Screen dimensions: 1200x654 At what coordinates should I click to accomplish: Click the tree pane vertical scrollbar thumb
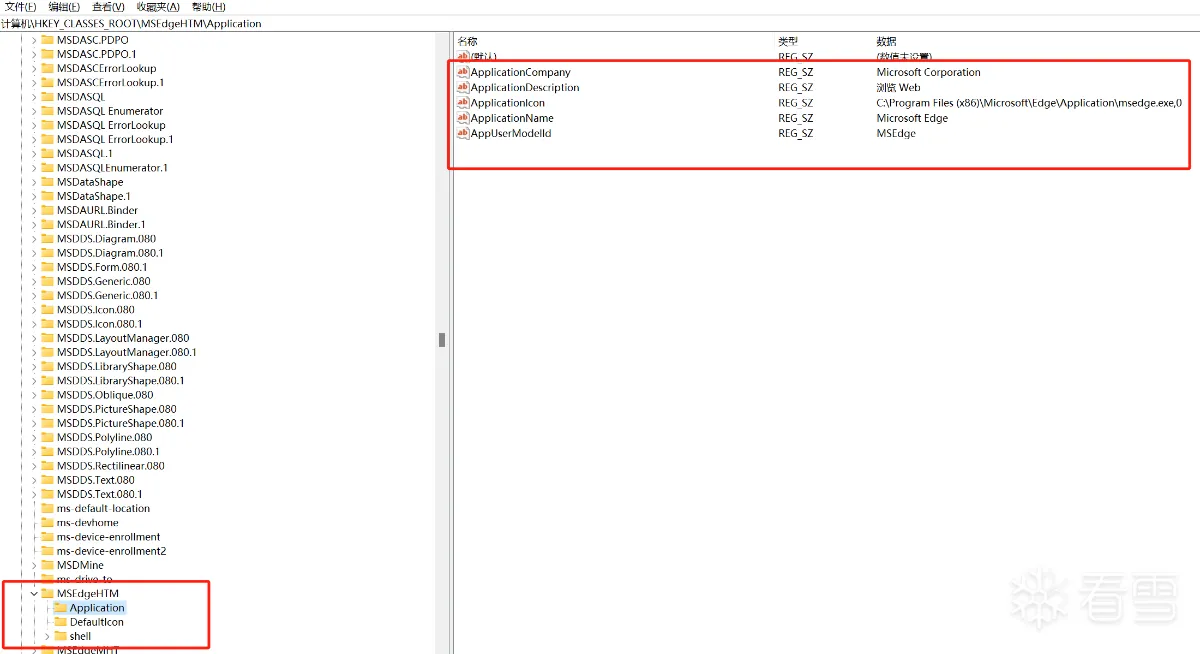tap(441, 340)
